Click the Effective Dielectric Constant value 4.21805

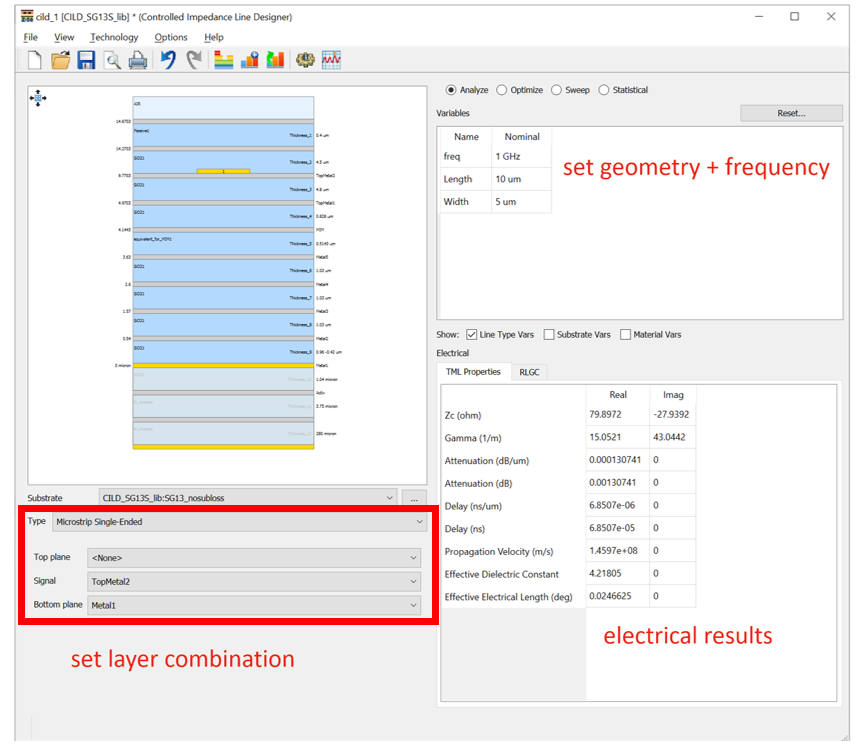[x=617, y=573]
